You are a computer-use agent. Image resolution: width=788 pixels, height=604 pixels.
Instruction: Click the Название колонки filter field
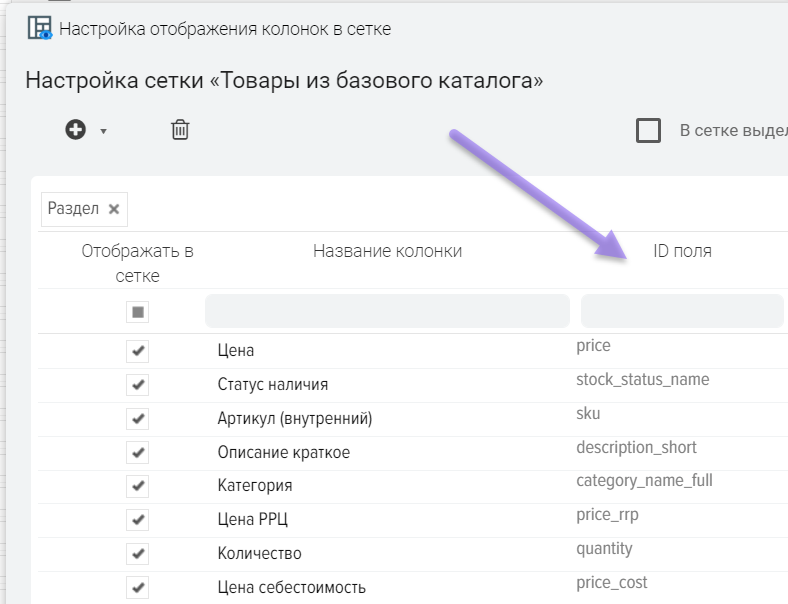click(x=387, y=311)
